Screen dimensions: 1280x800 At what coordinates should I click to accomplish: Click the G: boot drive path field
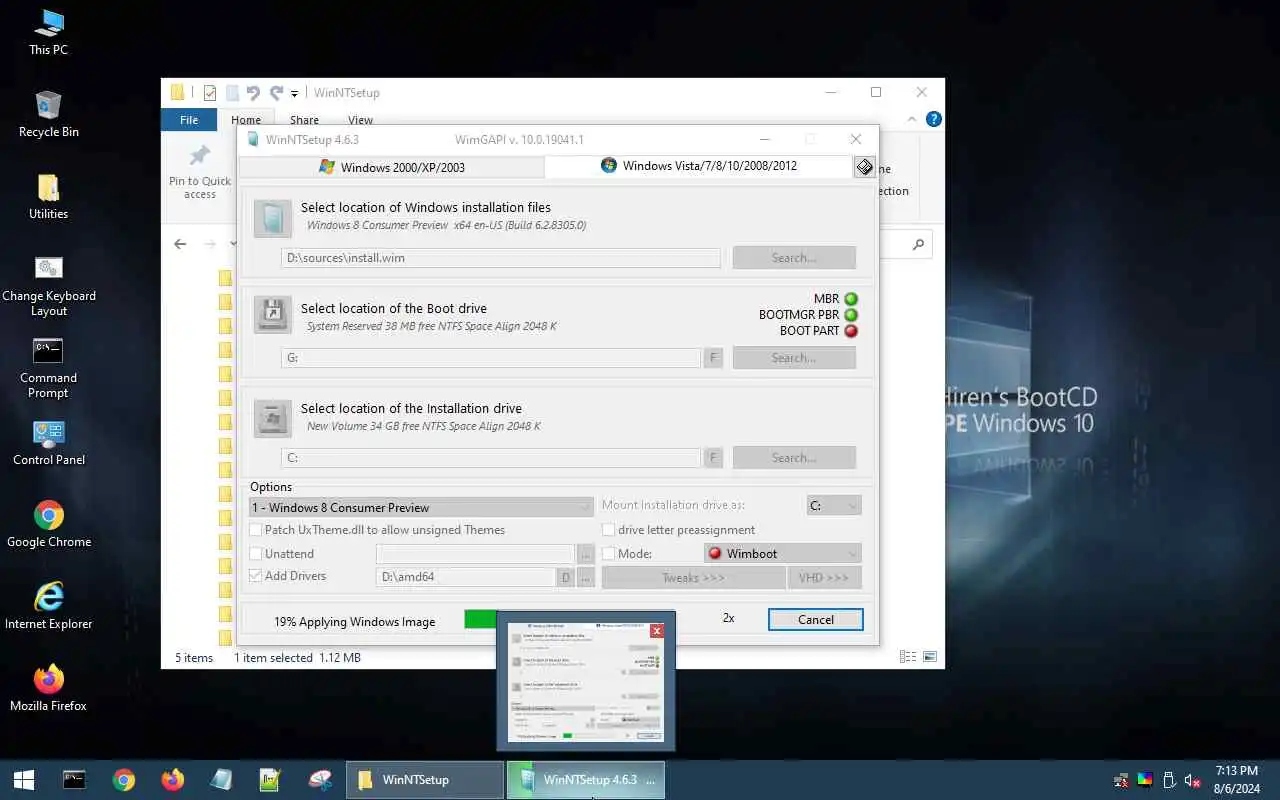point(491,358)
